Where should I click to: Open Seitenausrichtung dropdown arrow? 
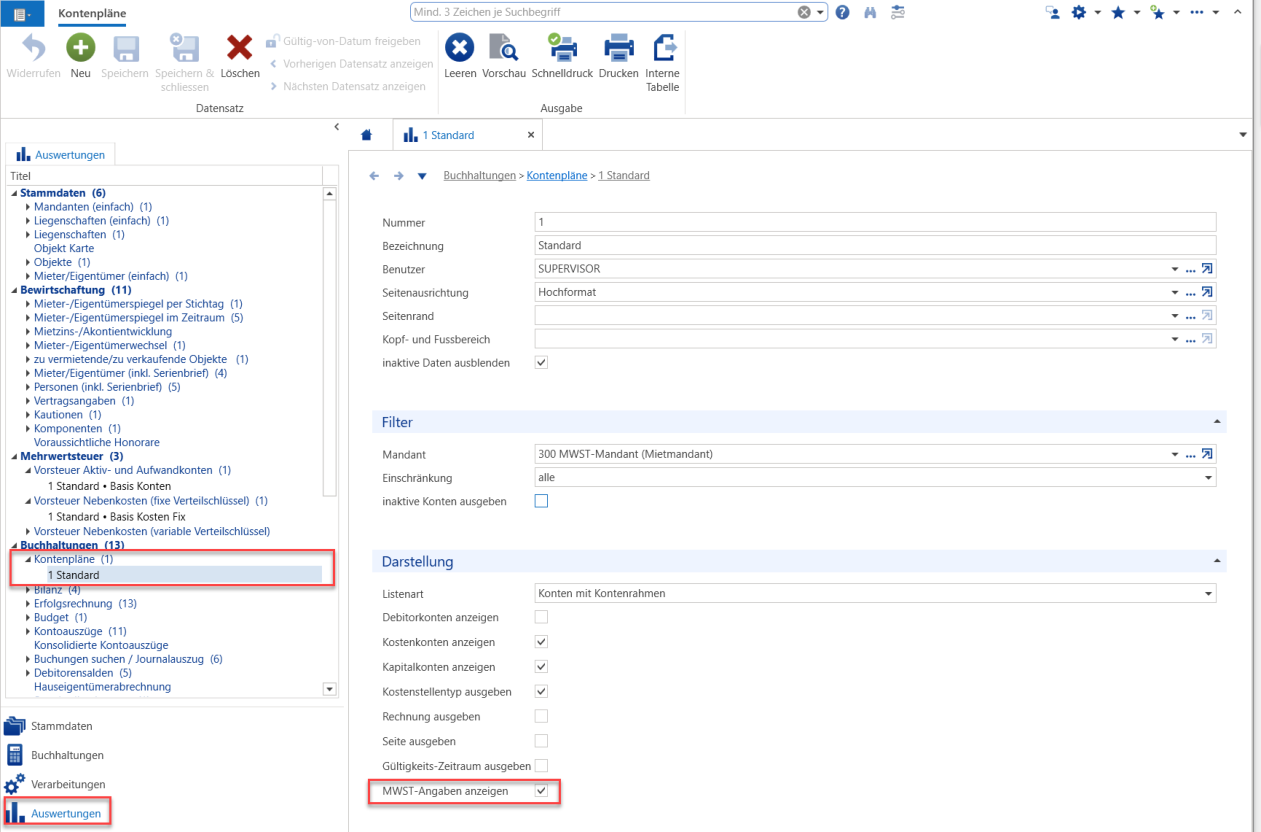click(1176, 293)
